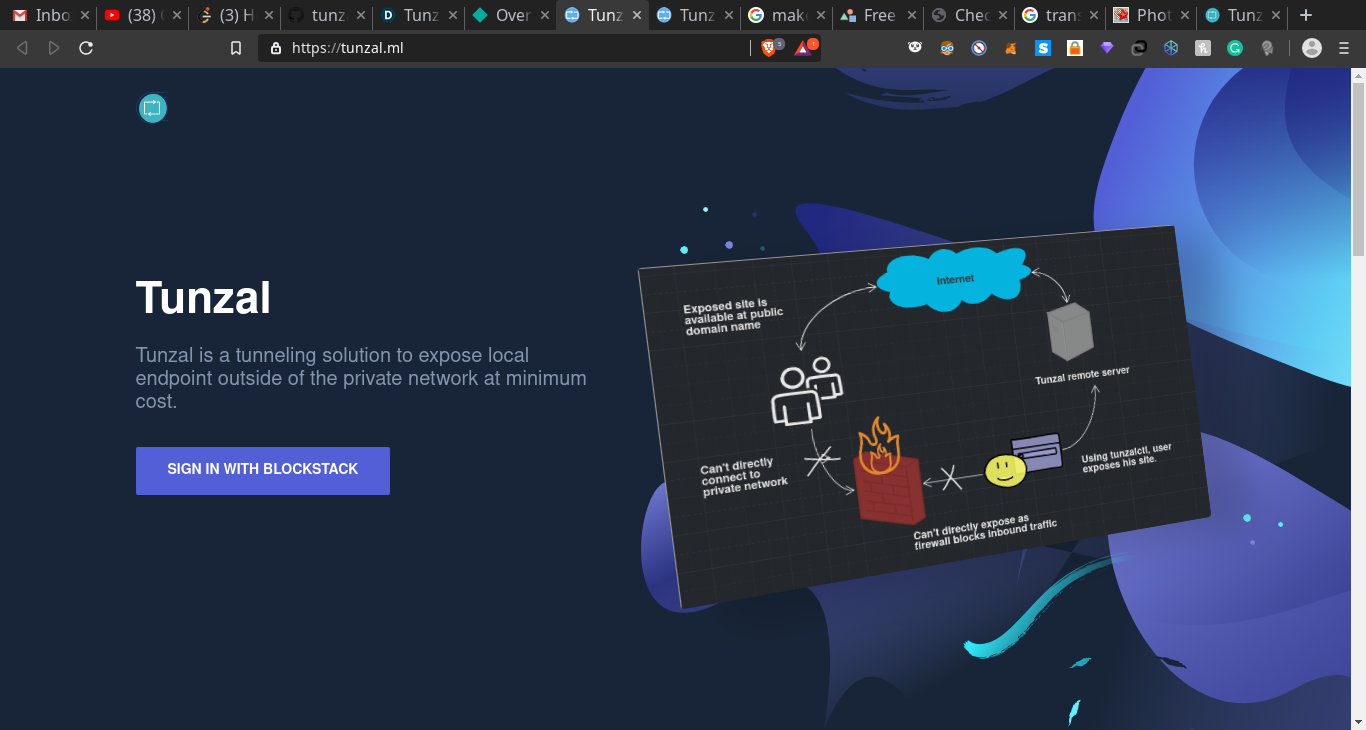Open a new tab with the plus button
Viewport: 1366px width, 730px height.
[x=1305, y=15]
